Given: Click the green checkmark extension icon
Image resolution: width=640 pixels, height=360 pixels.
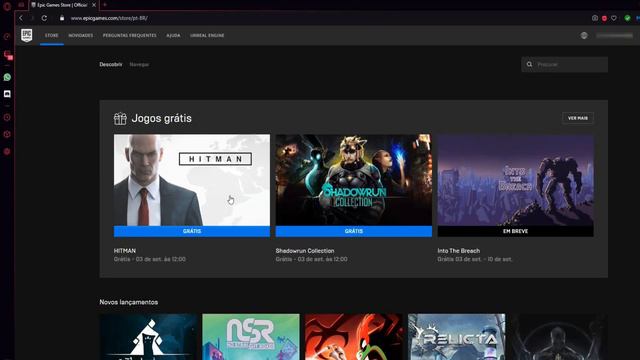Looking at the screenshot, I should pos(627,18).
